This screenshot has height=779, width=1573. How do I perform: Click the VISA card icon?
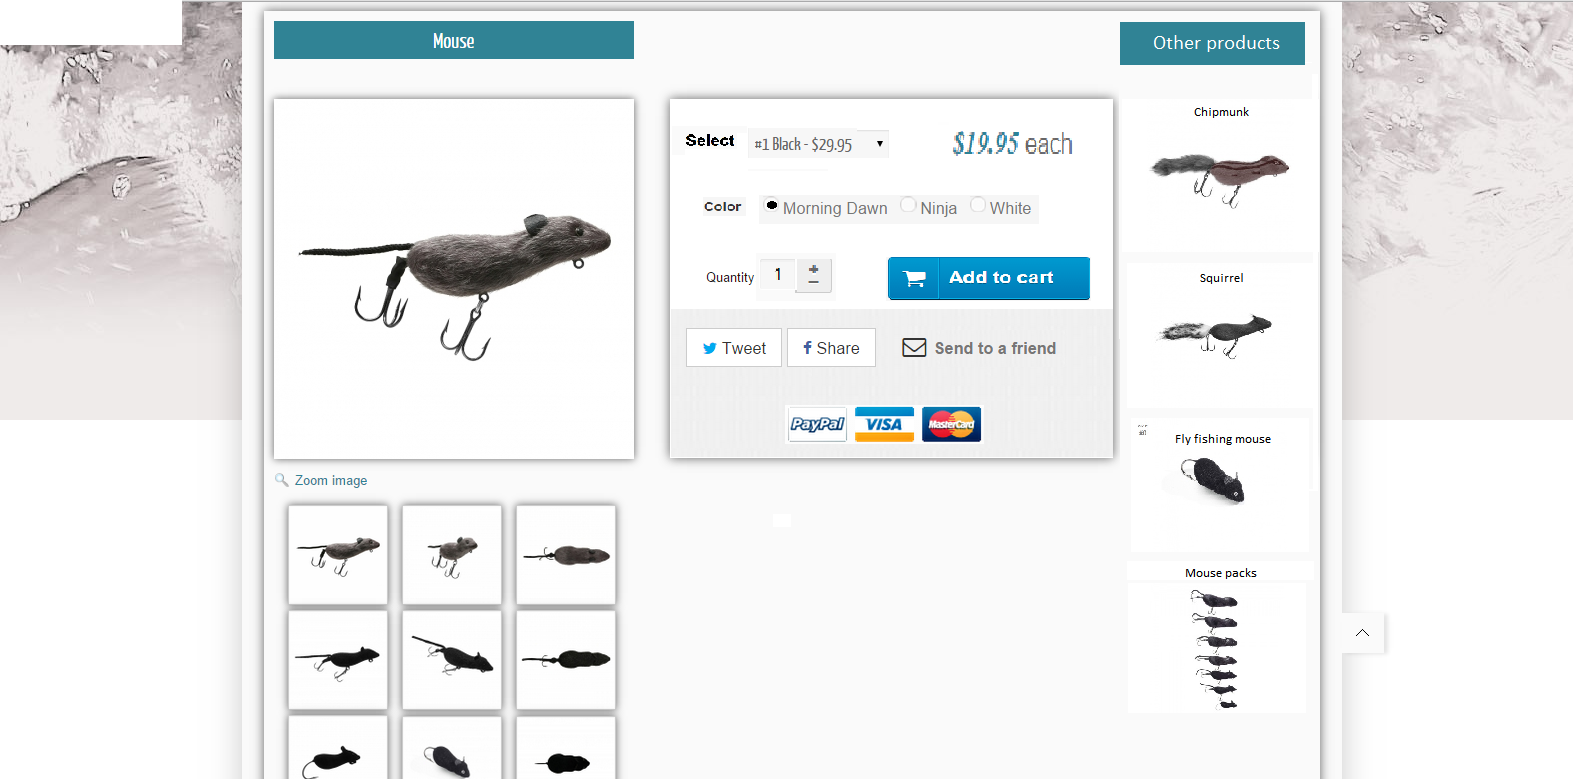pos(884,424)
